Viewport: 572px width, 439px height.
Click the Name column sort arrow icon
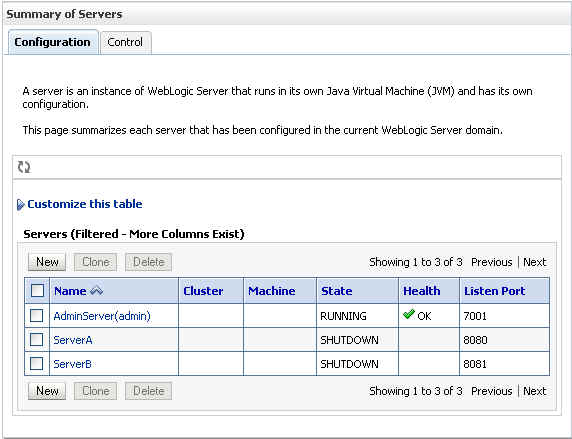point(96,291)
